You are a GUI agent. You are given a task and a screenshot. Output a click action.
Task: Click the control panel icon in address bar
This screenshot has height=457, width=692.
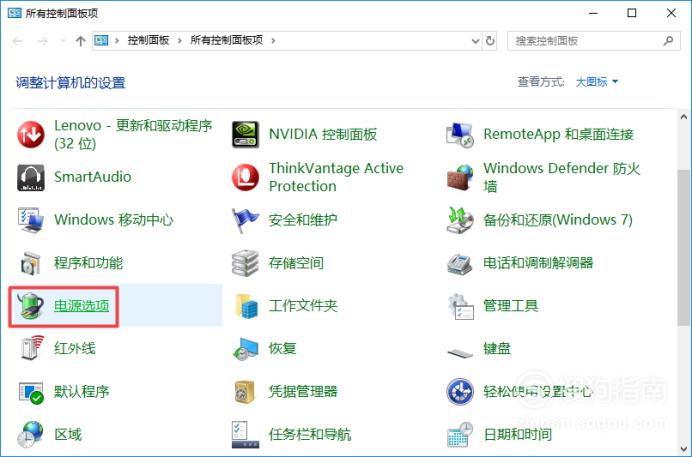[101, 41]
